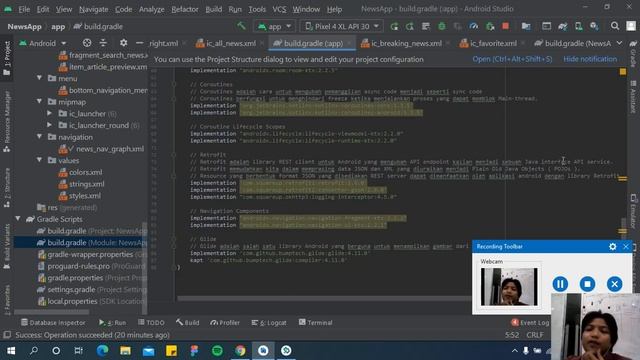Expand the ic_launcher folder
The height and width of the screenshot is (360, 640).
[49, 113]
